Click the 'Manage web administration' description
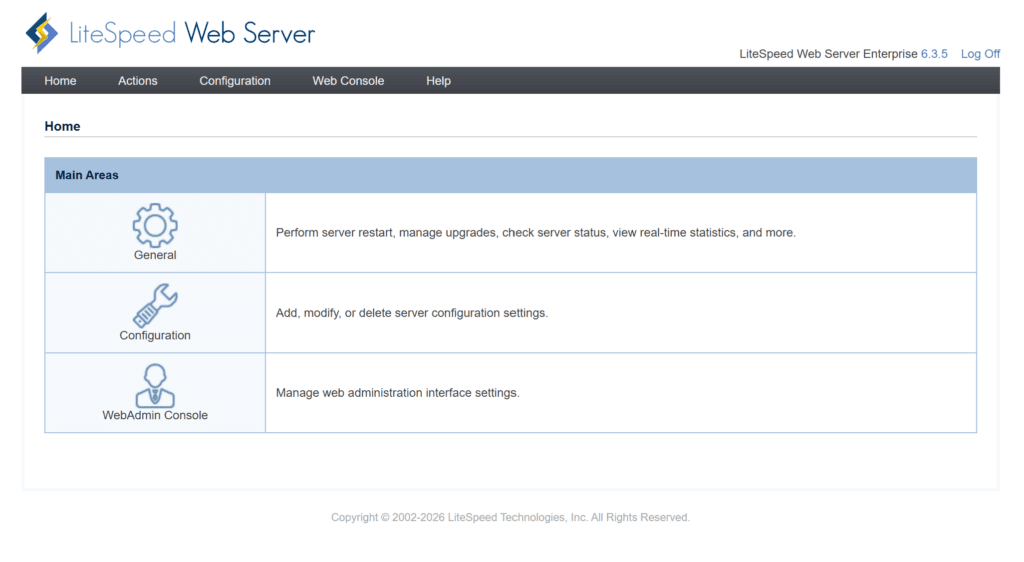Screen dimensions: 1024x562 click(398, 393)
